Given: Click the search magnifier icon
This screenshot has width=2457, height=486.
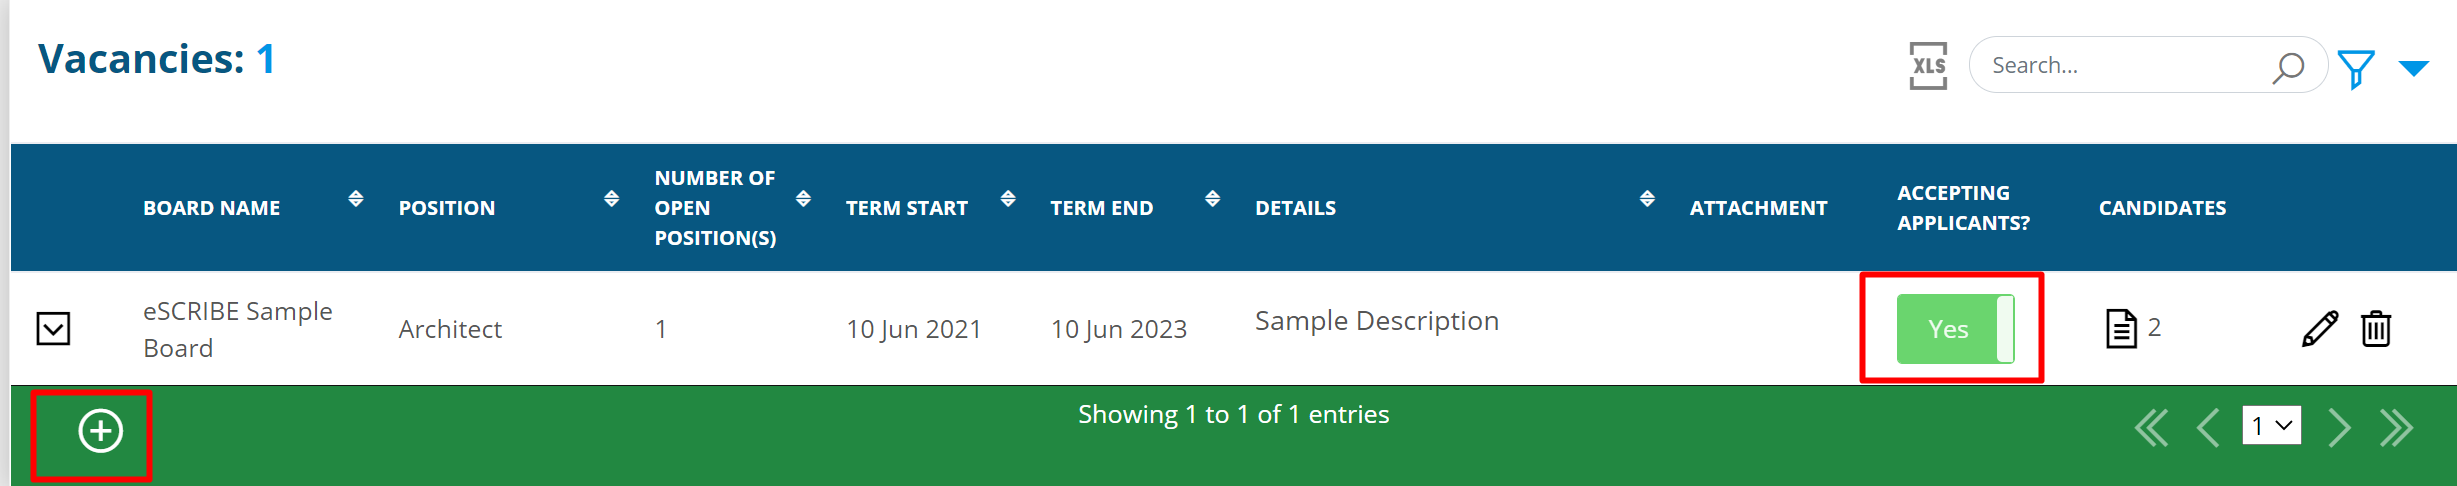Looking at the screenshot, I should pyautogui.click(x=2287, y=67).
